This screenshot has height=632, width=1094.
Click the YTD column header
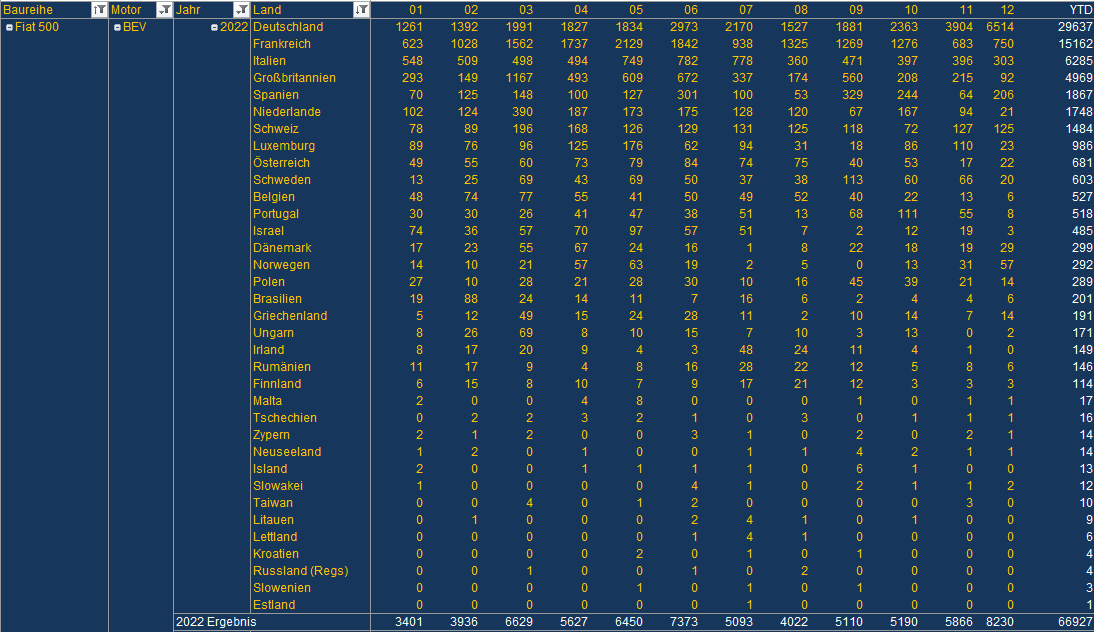pos(1080,9)
